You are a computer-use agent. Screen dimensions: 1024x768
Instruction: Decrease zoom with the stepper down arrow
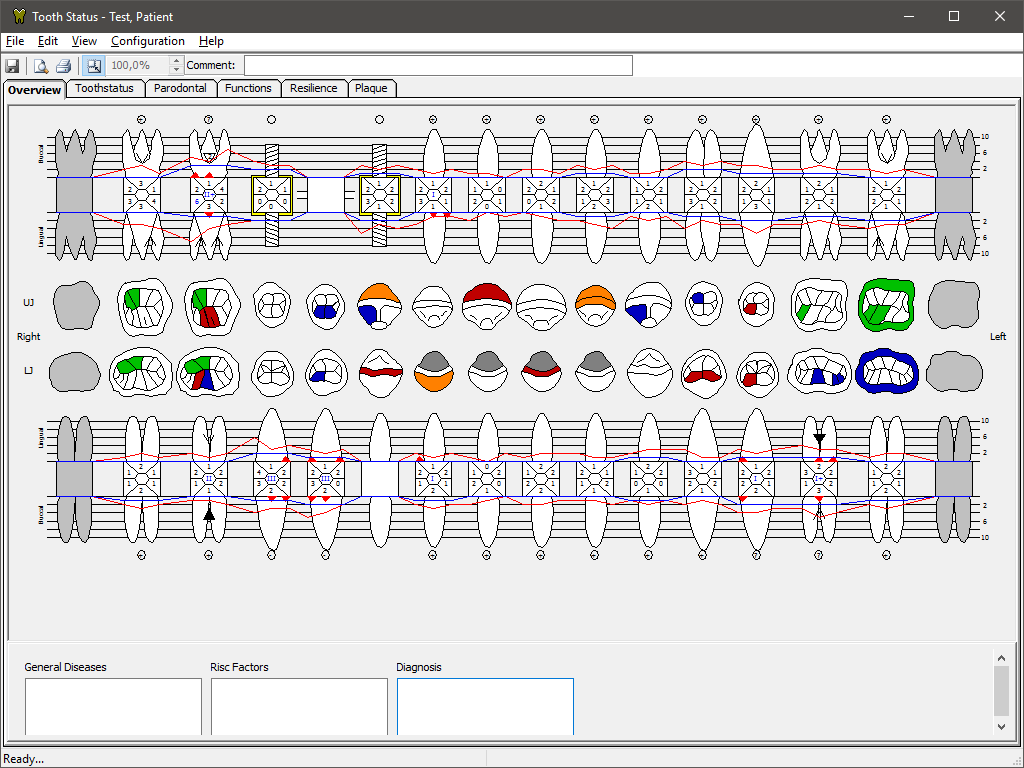click(177, 71)
